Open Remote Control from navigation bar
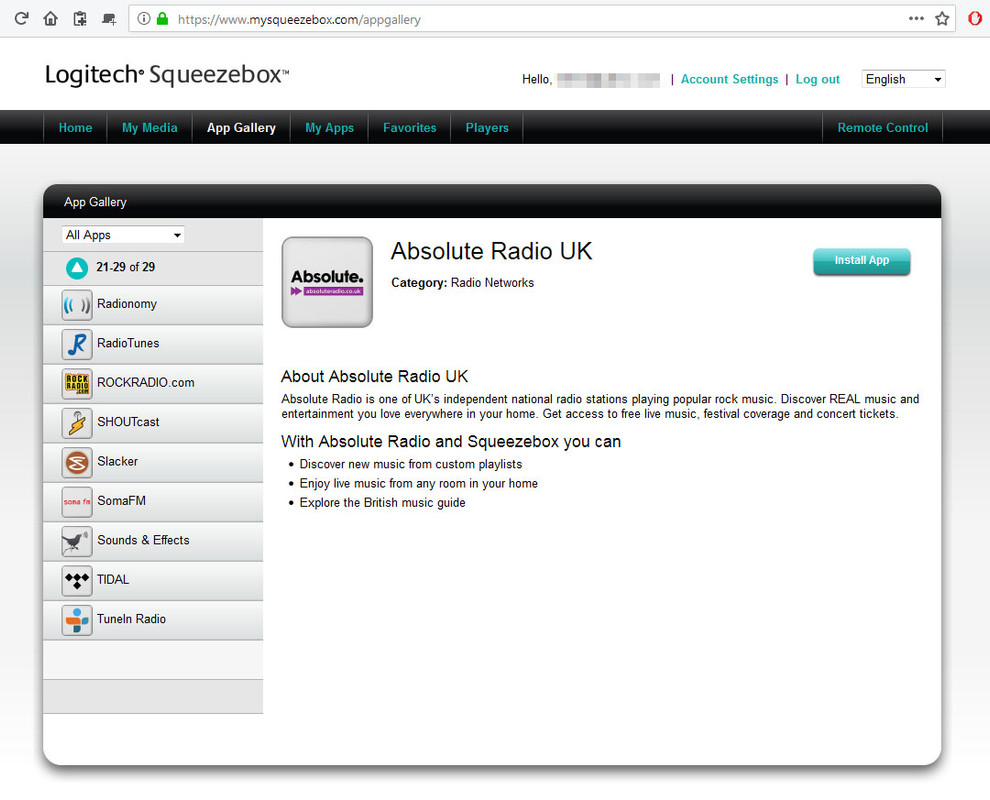The width and height of the screenshot is (990, 800). 883,128
